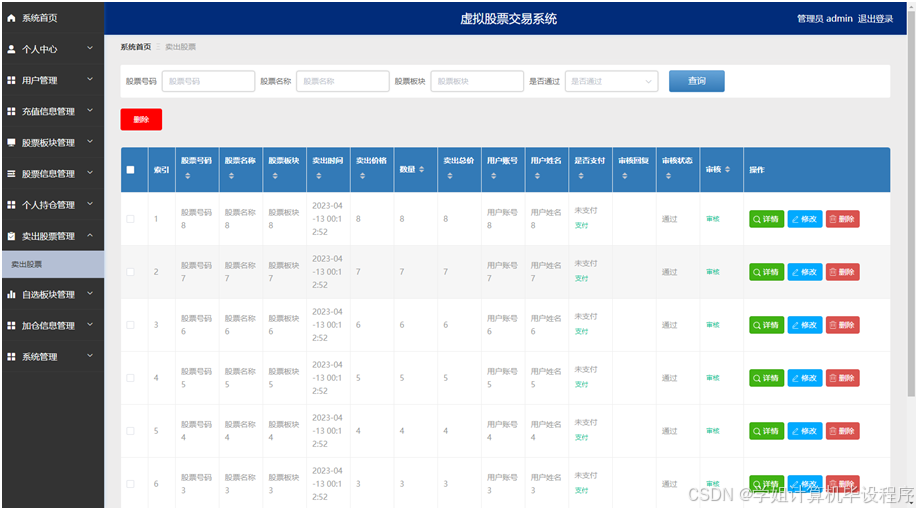Sort by 用户姓名 column arrows

[x=537, y=176]
